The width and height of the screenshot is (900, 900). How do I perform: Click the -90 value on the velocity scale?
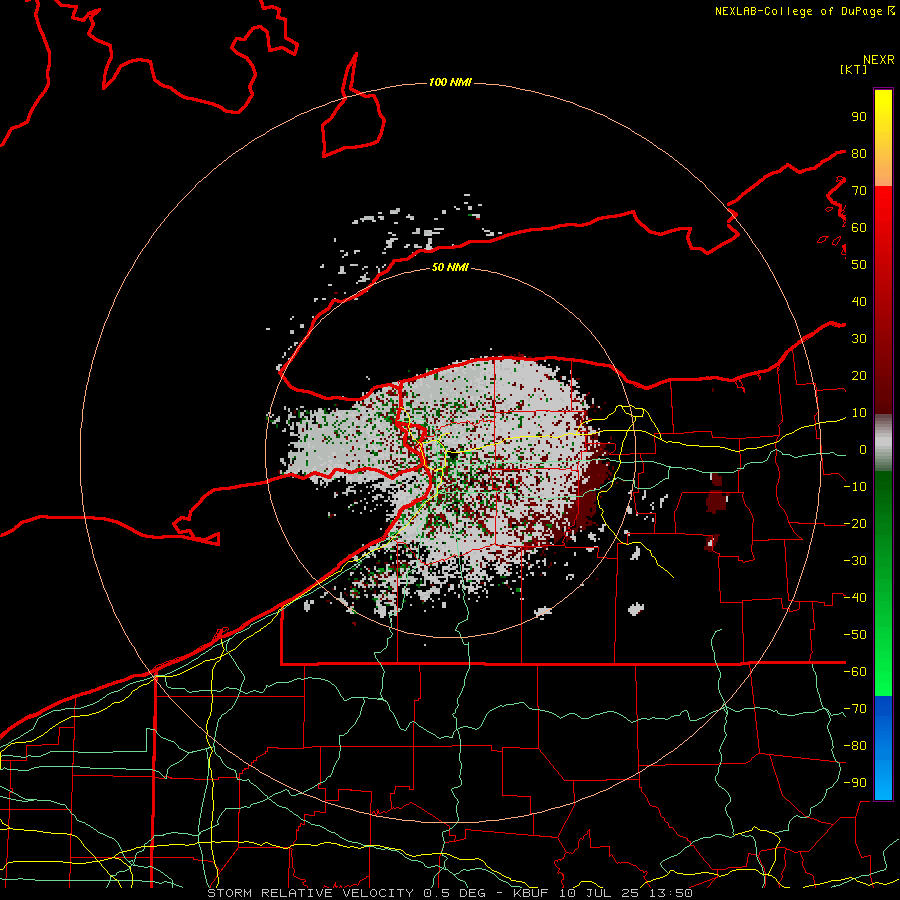[x=855, y=783]
